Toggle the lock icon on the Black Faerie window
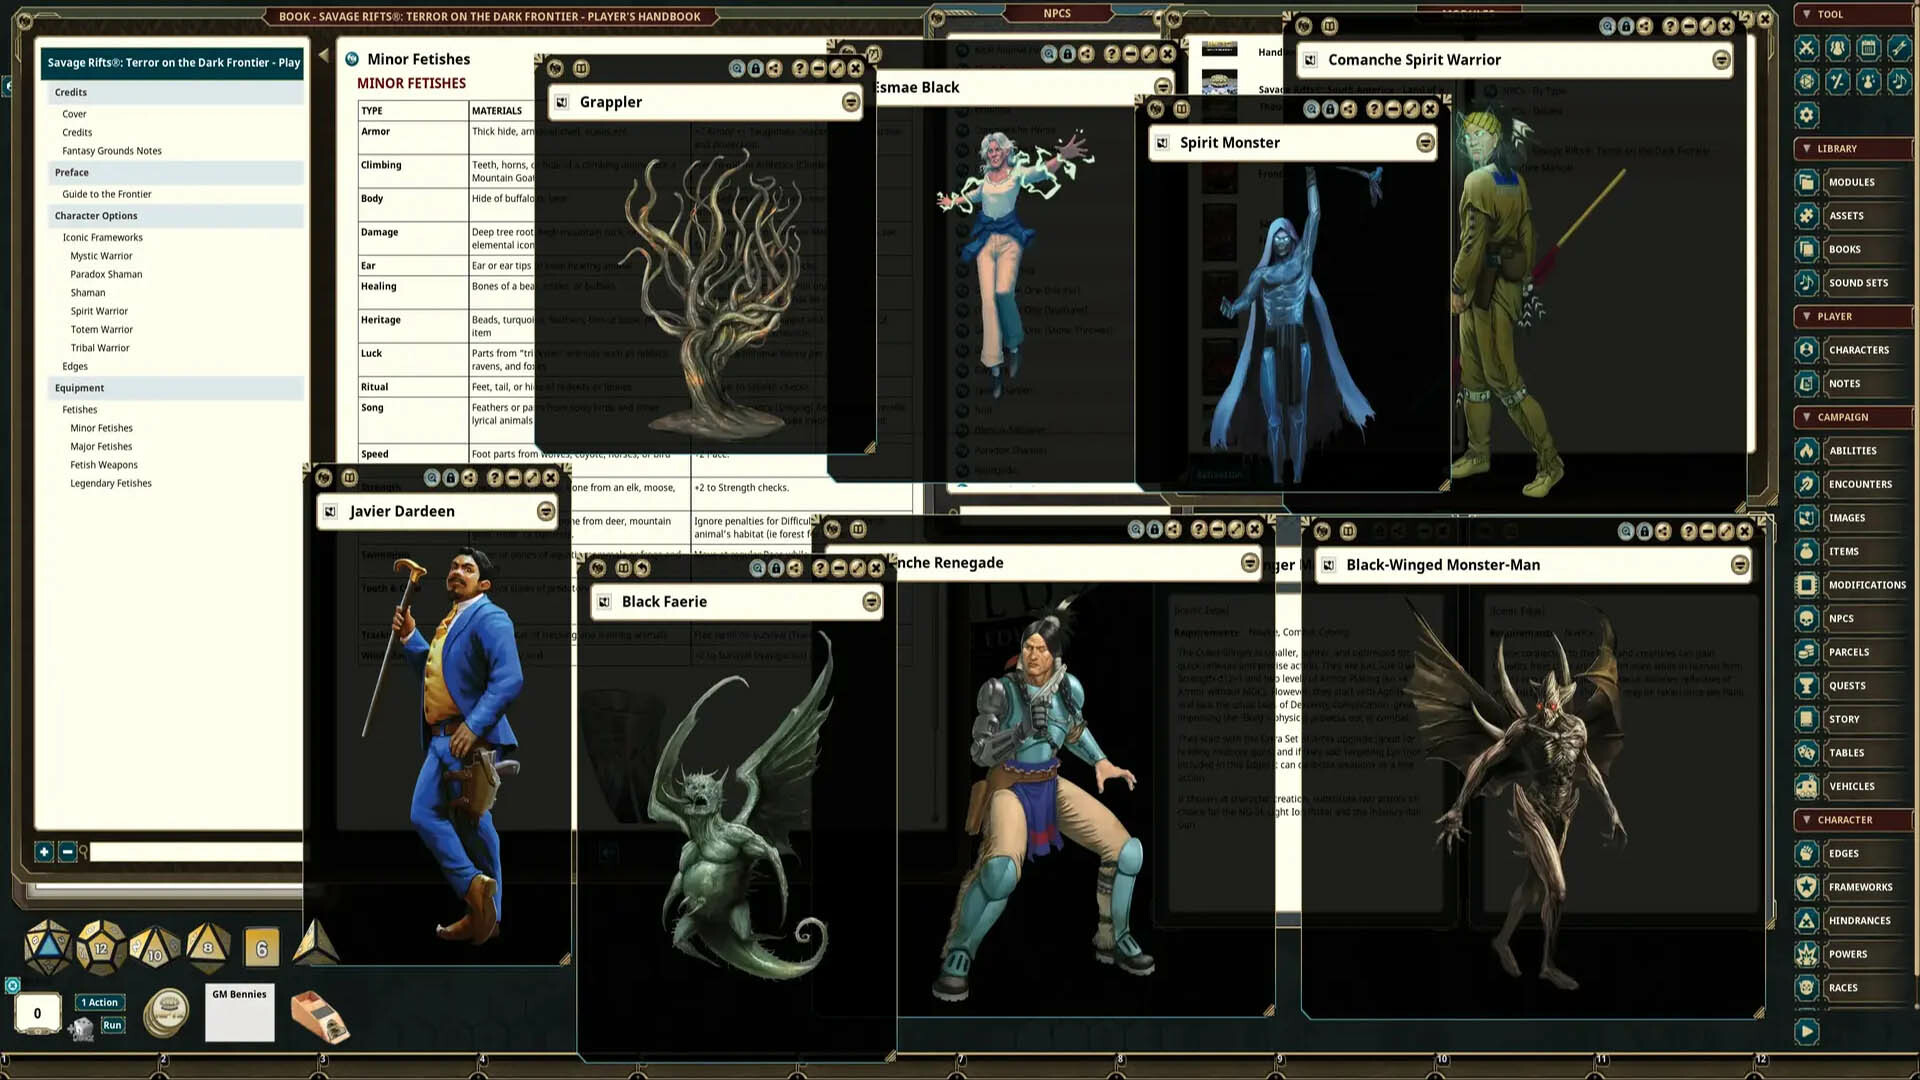 tap(776, 568)
